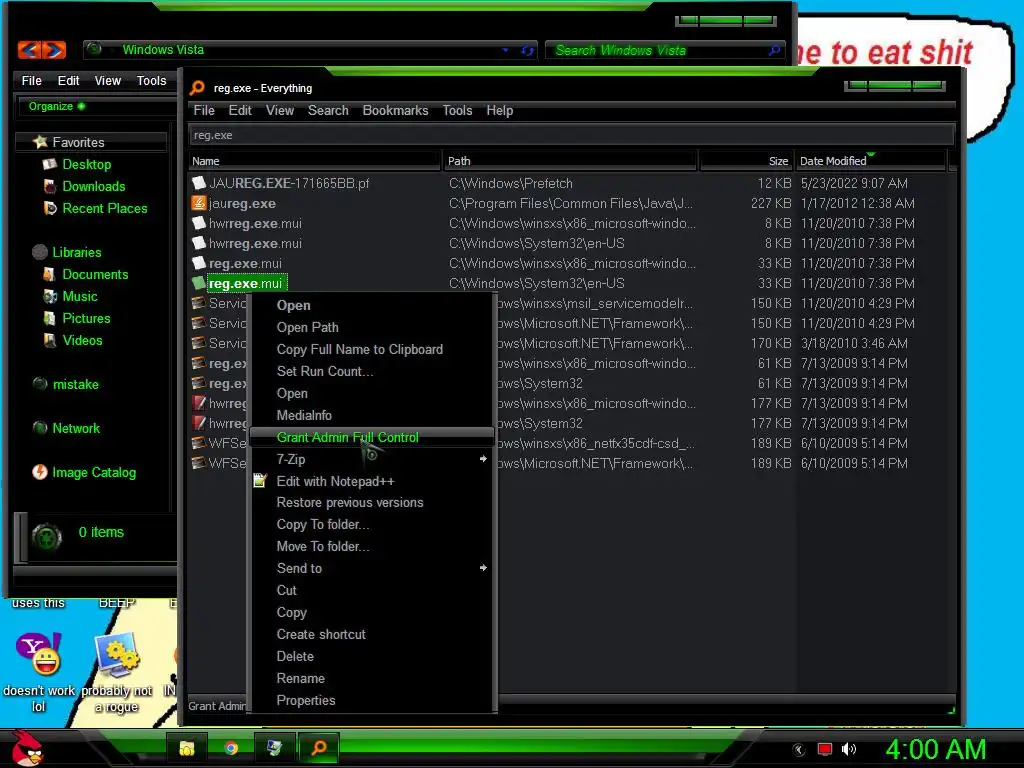Viewport: 1024px width, 768px height.
Task: Click the speaker volume tray icon
Action: pyautogui.click(x=848, y=750)
